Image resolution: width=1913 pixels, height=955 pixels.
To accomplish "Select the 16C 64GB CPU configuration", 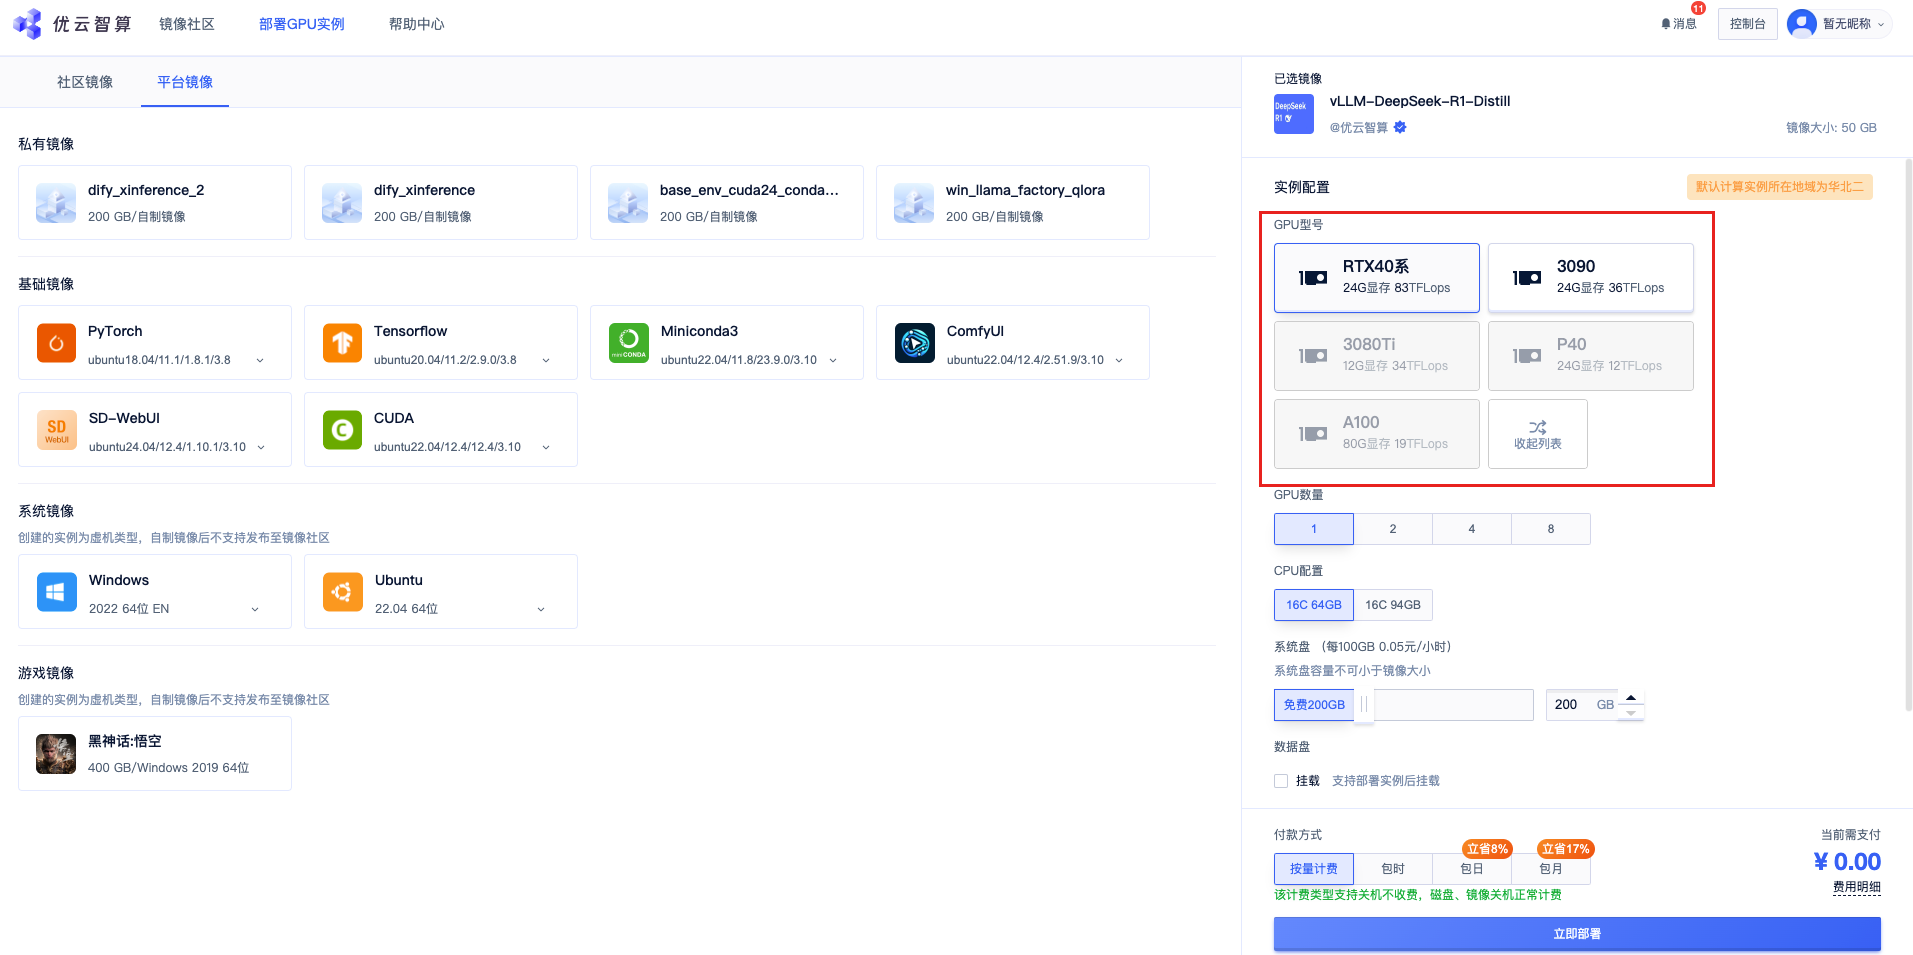I will pos(1314,605).
